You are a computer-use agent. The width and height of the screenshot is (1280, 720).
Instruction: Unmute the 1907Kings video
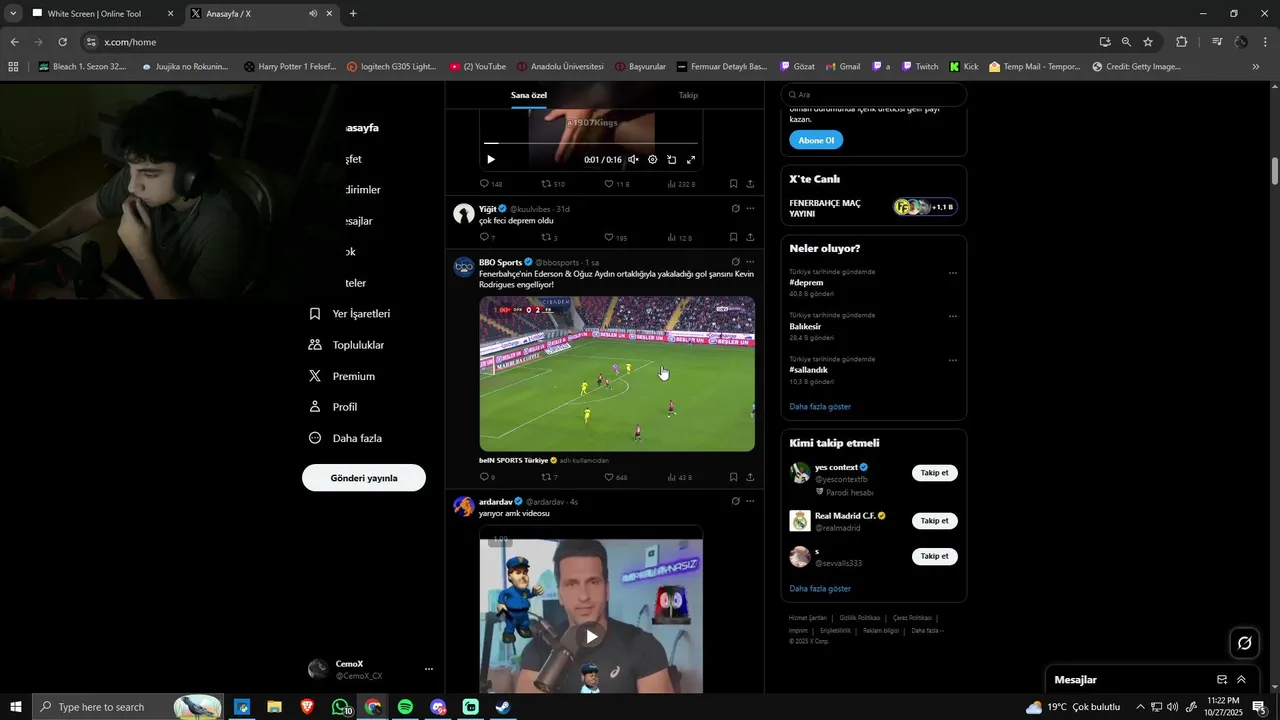pyautogui.click(x=633, y=160)
